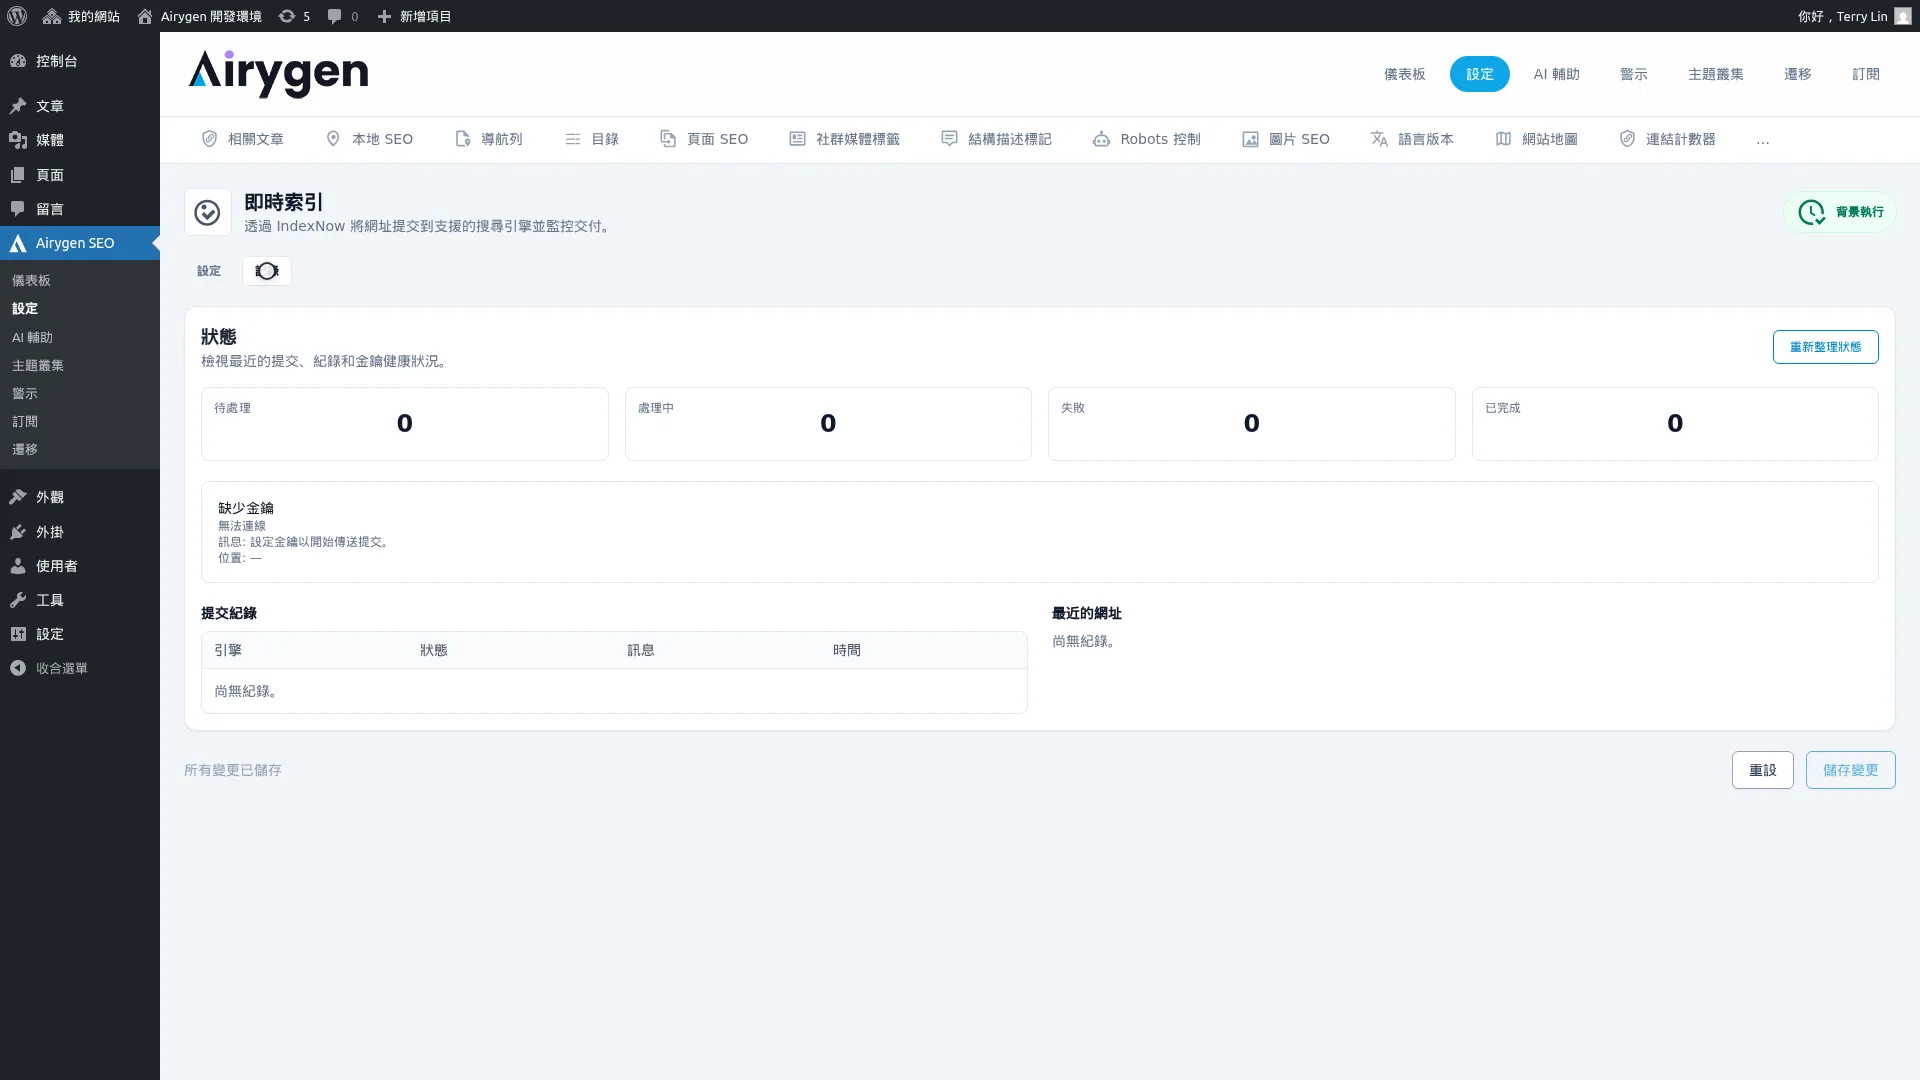
Task: Open the 新增項目 menu
Action: pos(414,16)
